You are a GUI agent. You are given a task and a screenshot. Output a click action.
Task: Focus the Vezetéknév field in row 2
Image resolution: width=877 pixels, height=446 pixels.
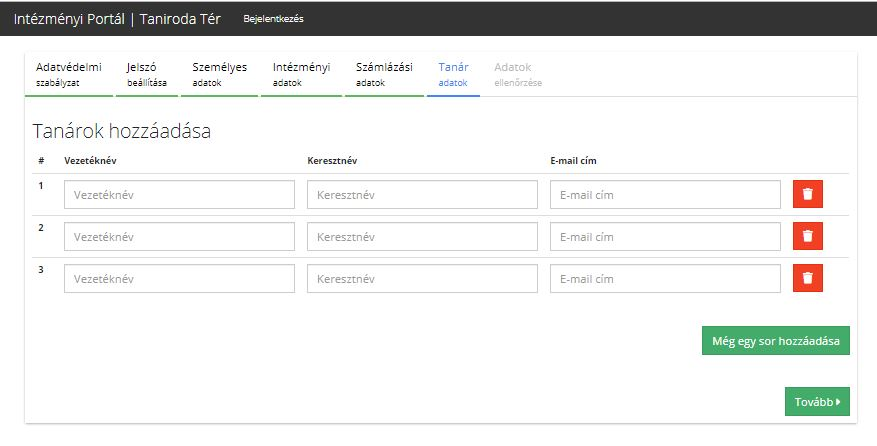click(x=179, y=236)
